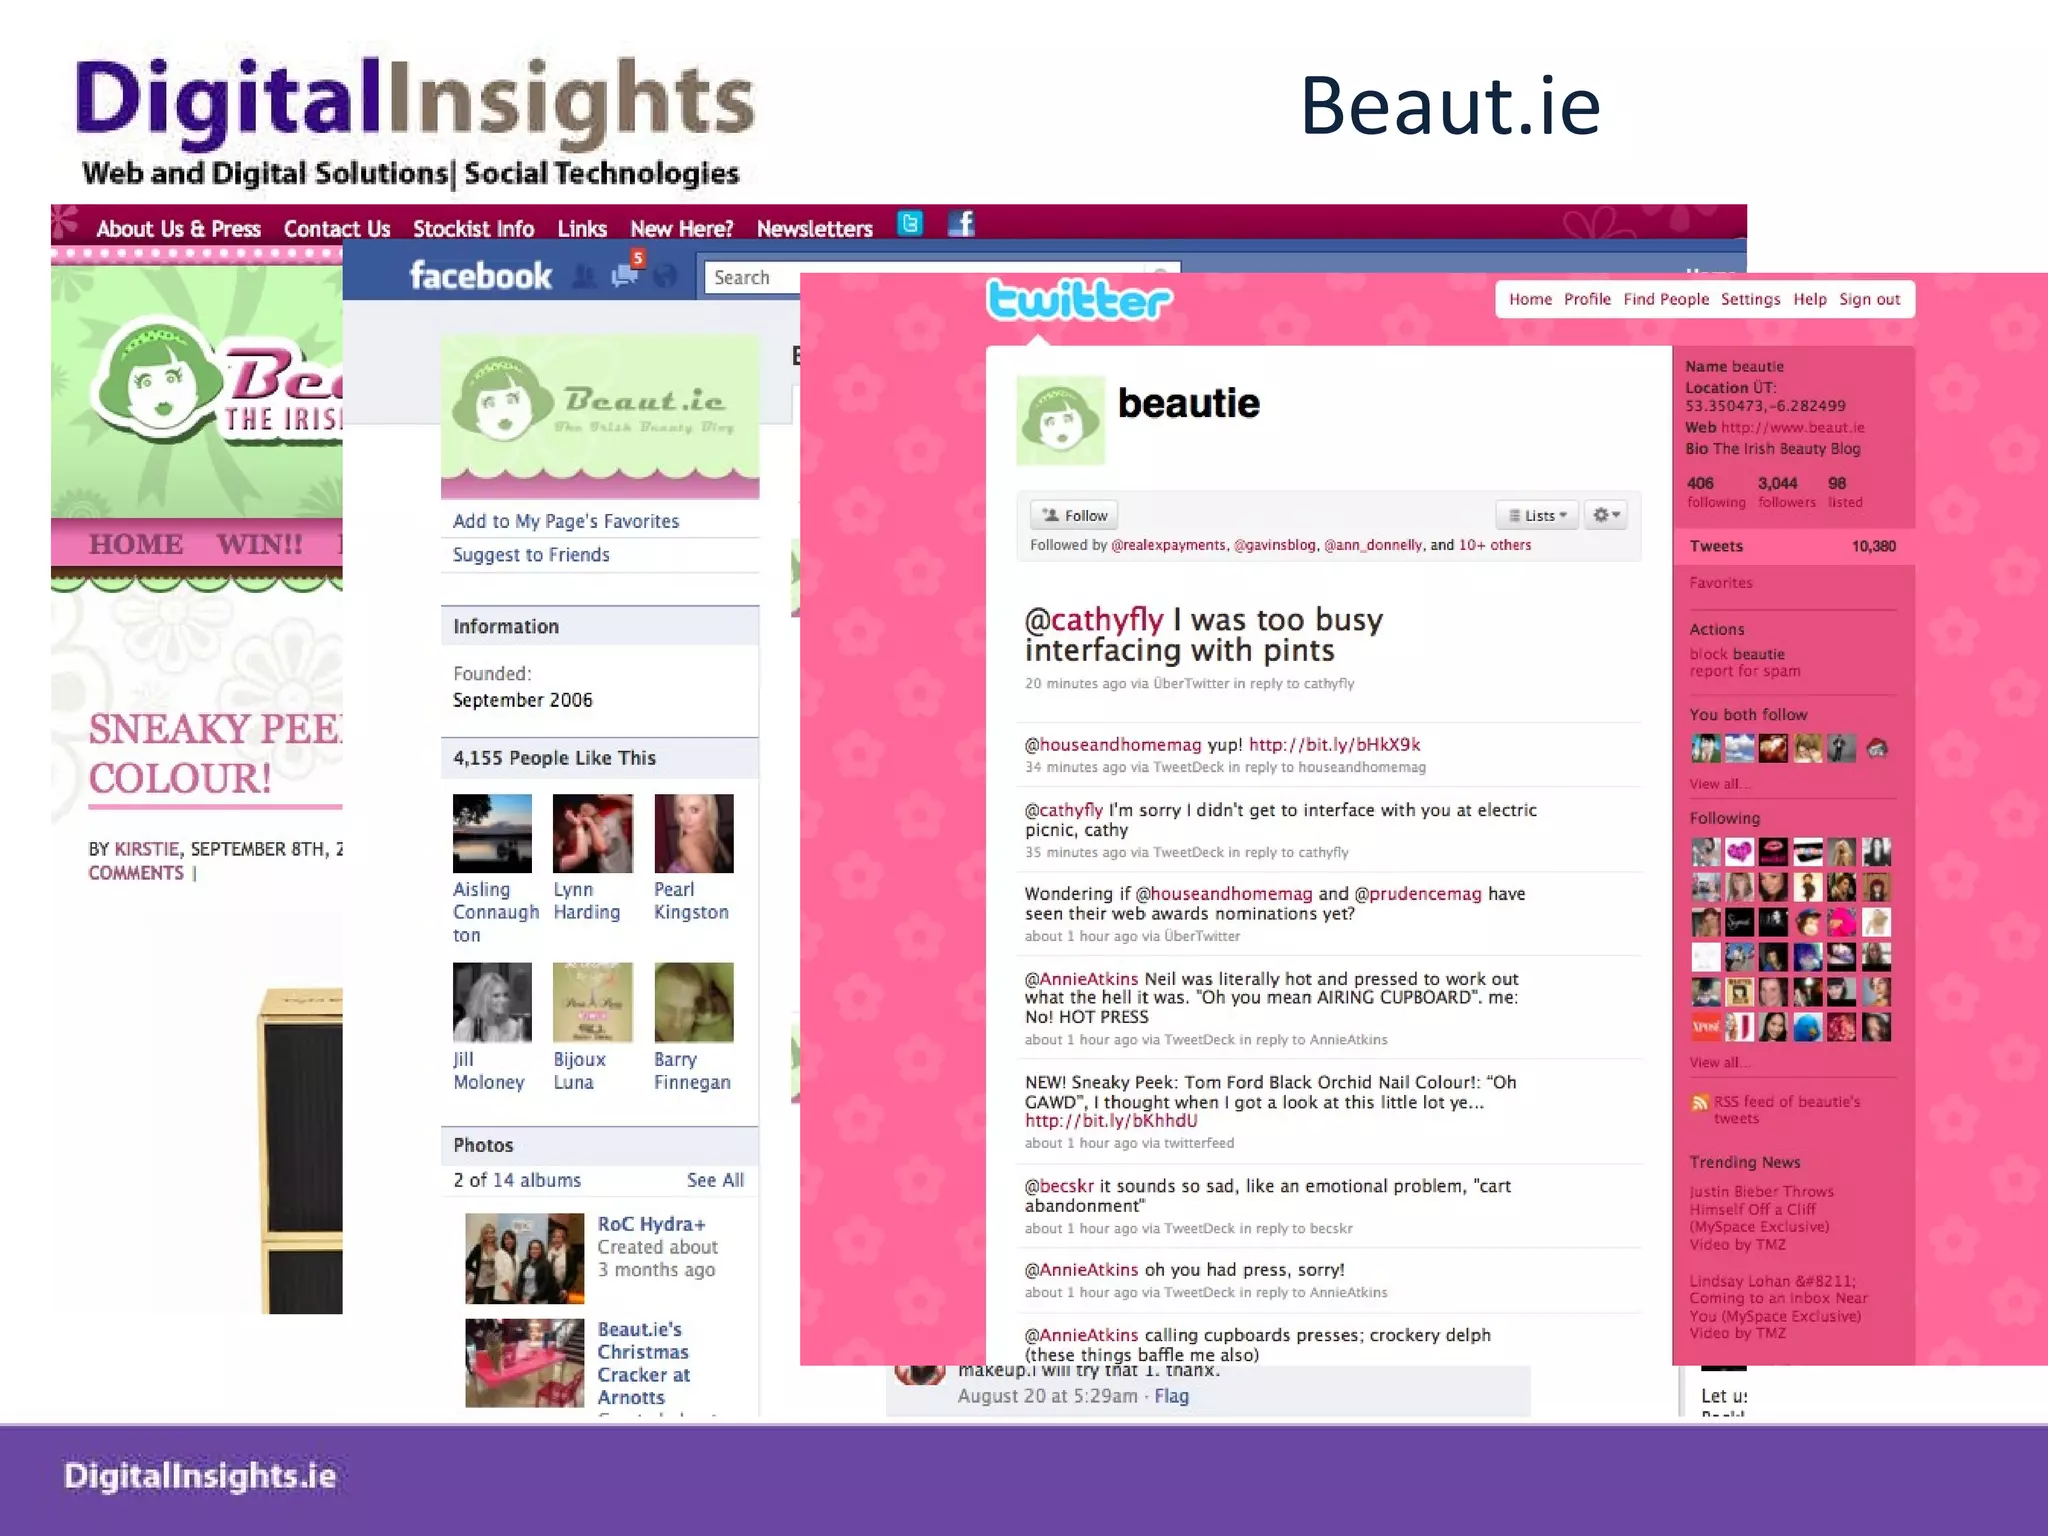Click About Us & Press link
This screenshot has width=2048, height=1536.
178,229
